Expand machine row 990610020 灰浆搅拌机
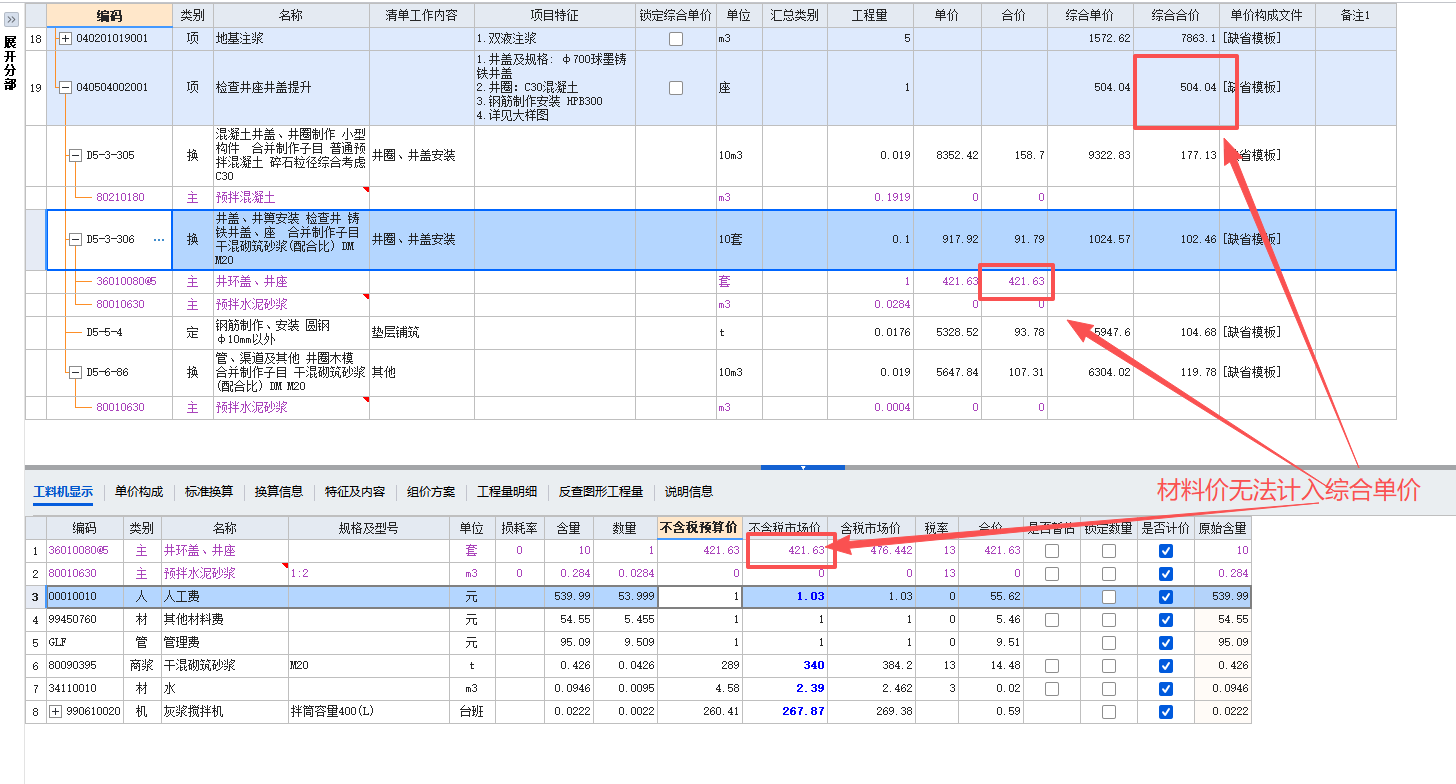Image resolution: width=1456 pixels, height=784 pixels. tap(55, 712)
